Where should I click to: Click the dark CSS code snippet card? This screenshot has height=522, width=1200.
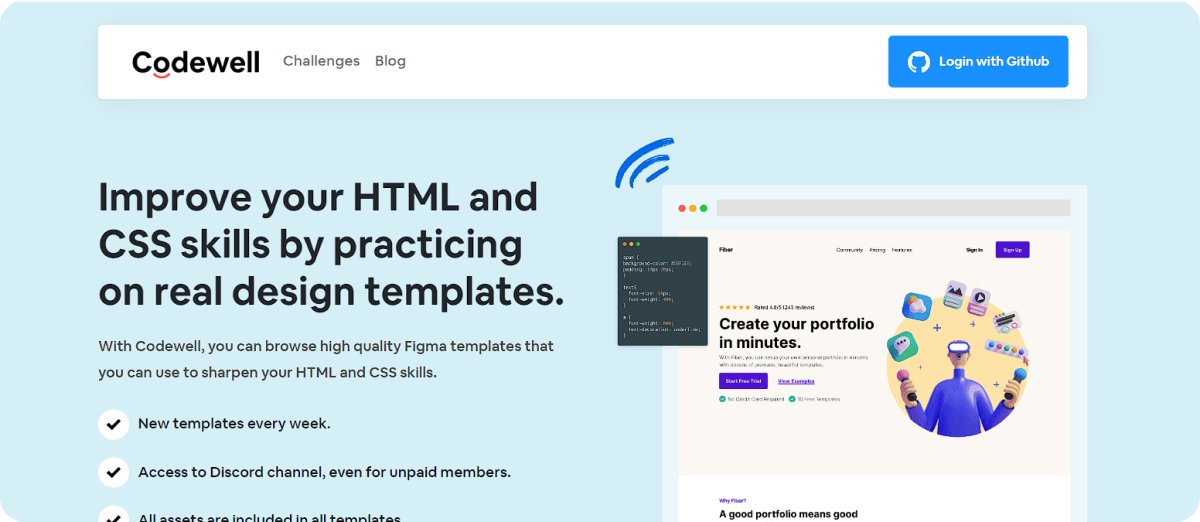coord(663,291)
